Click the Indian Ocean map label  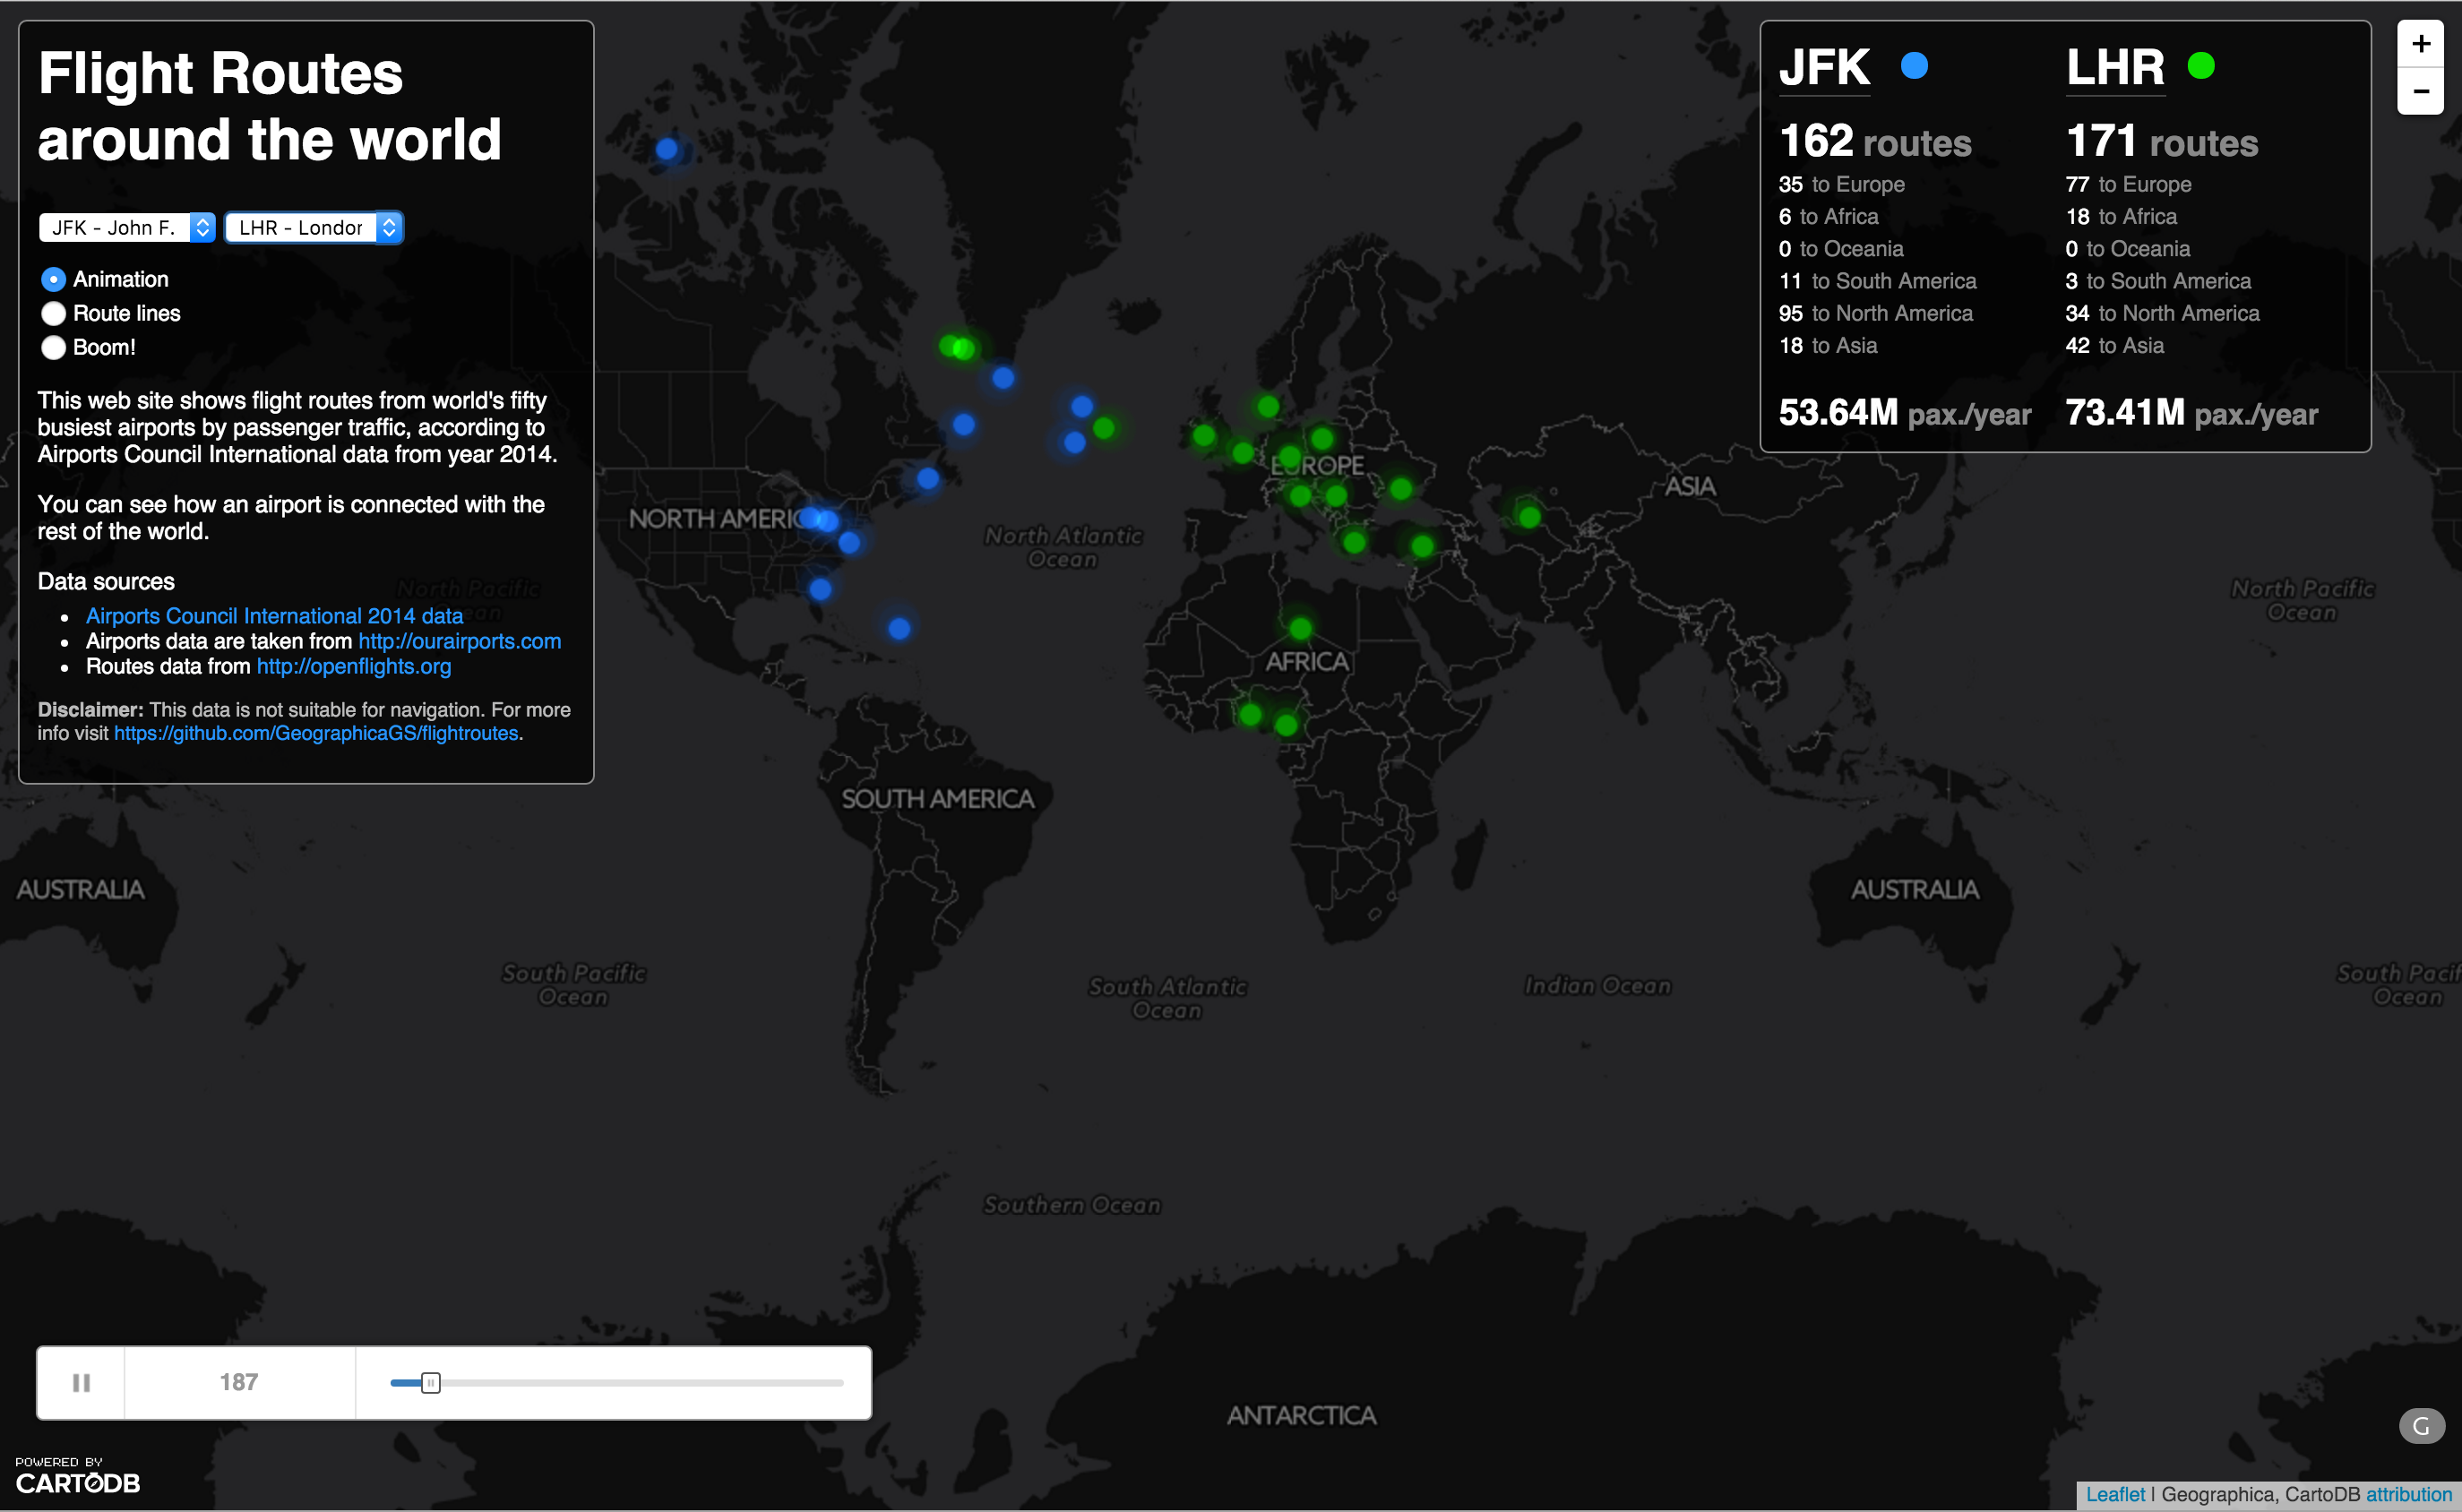pos(1597,986)
